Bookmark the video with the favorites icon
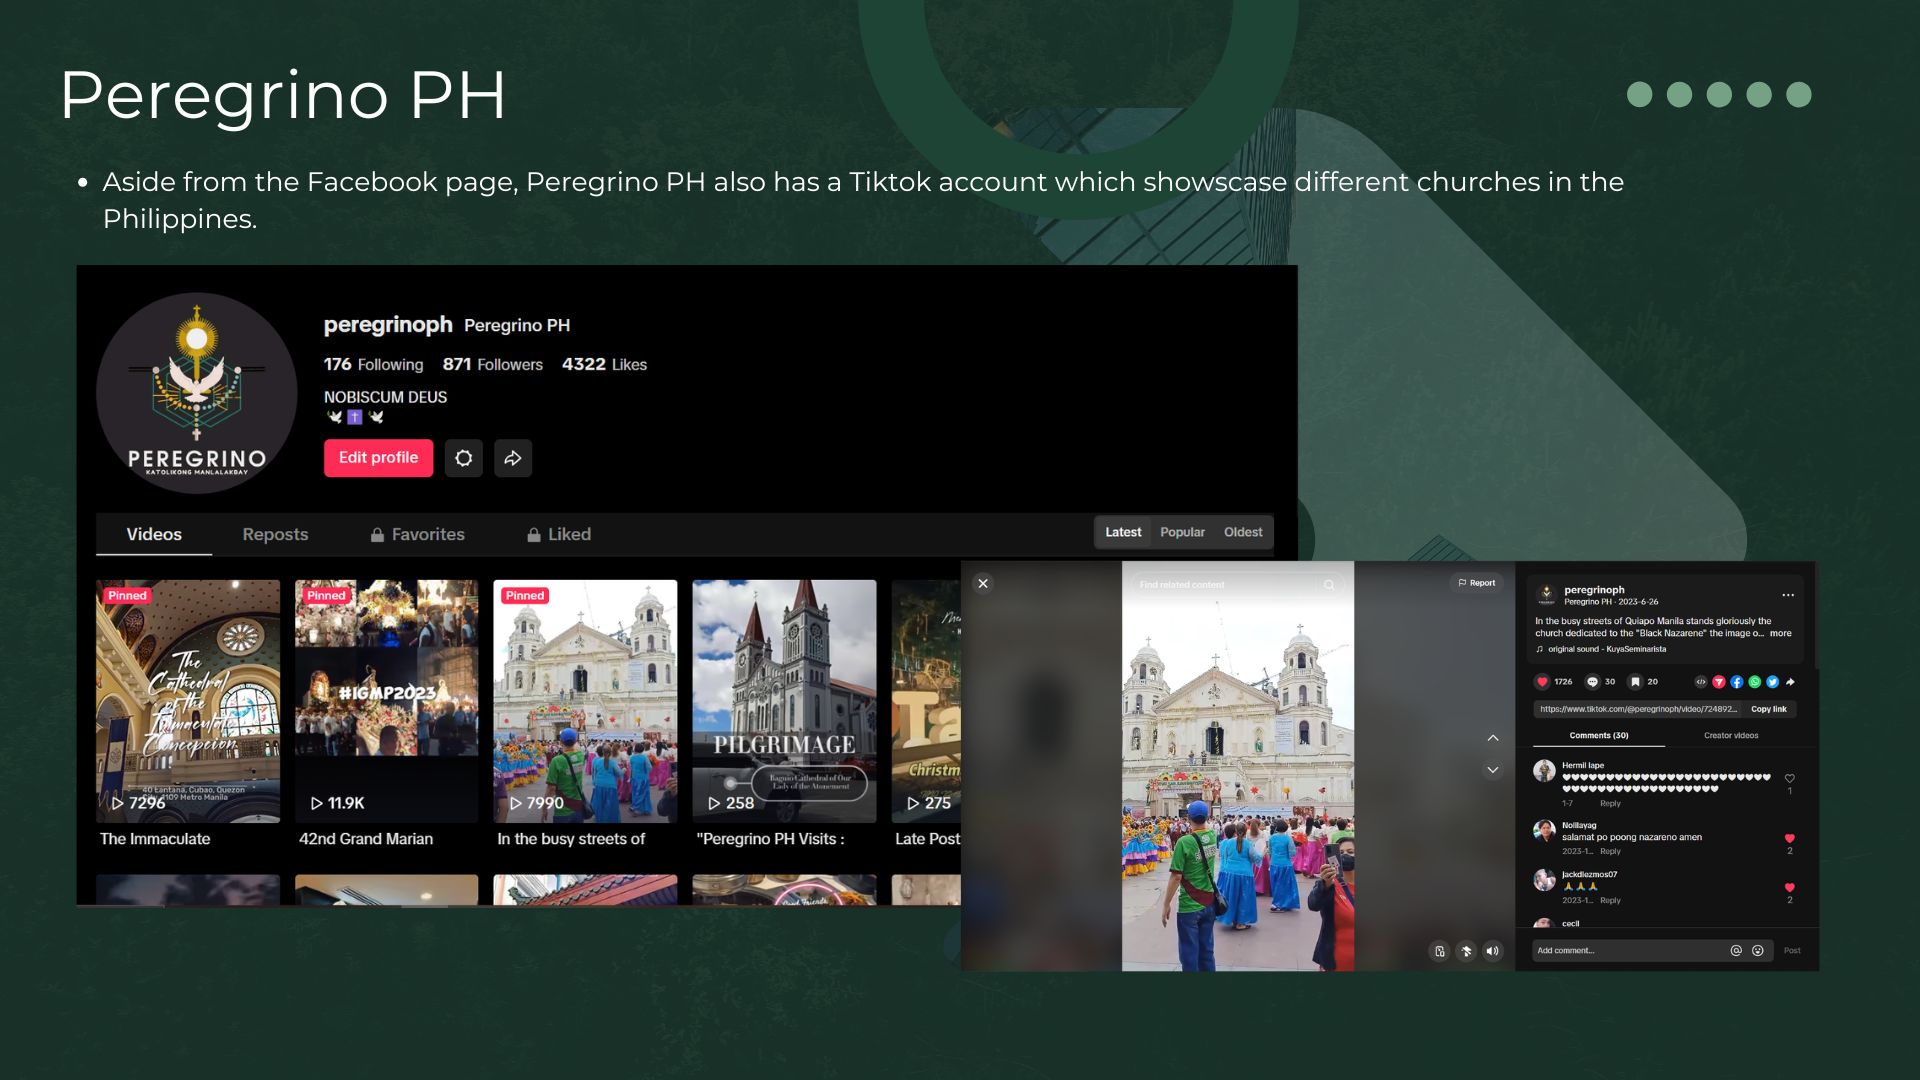The height and width of the screenshot is (1080, 1920). (1635, 682)
